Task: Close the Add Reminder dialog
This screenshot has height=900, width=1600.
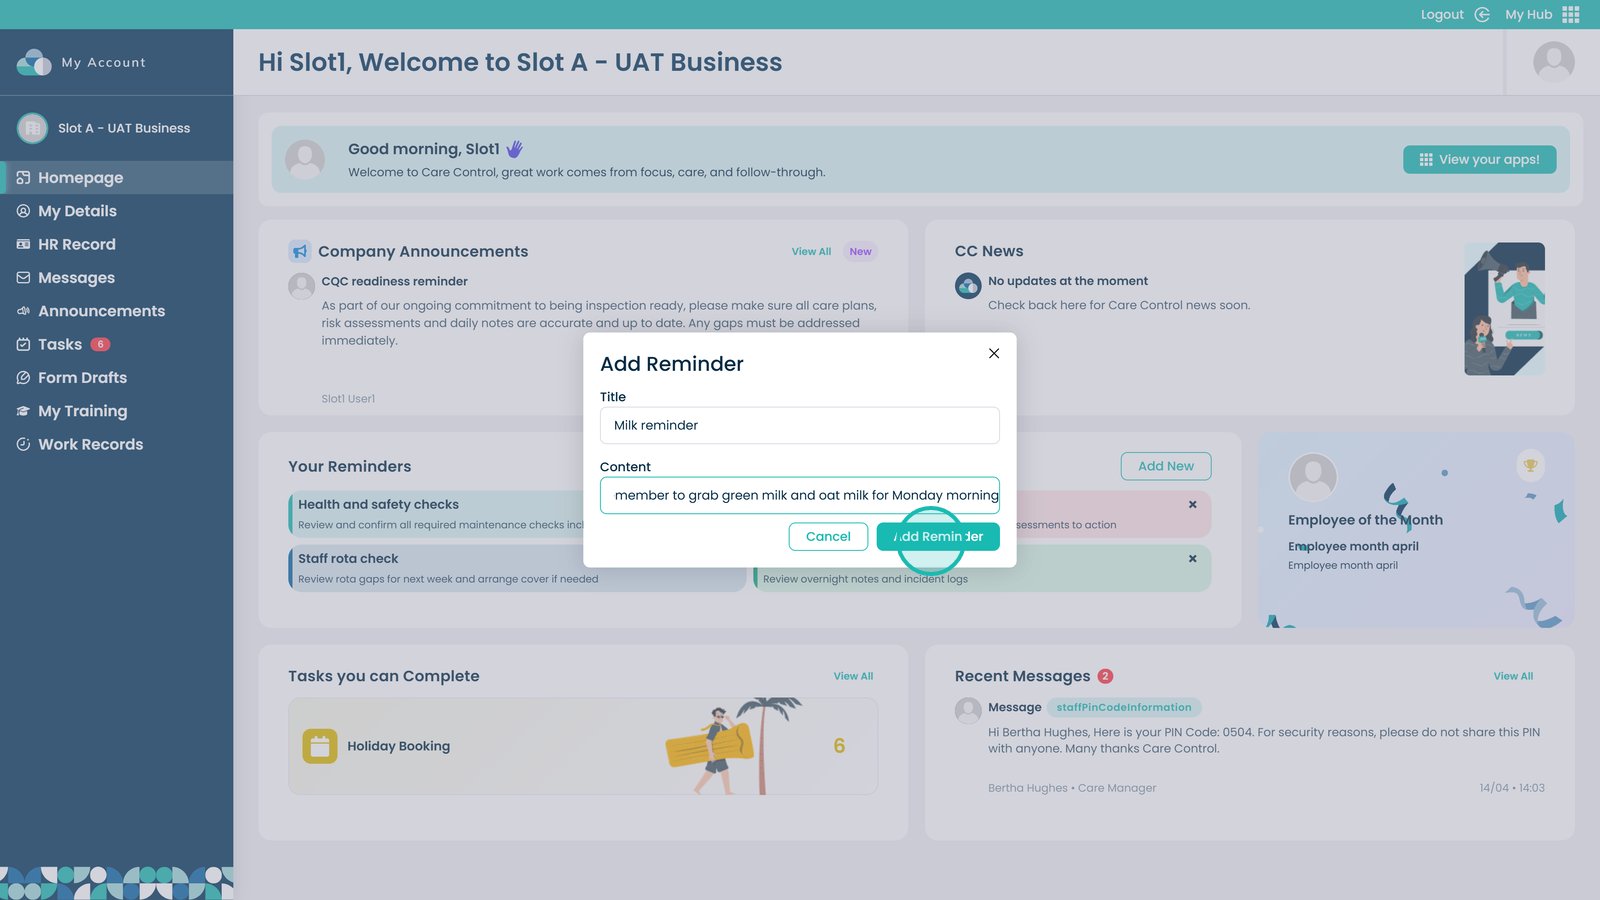Action: tap(993, 353)
